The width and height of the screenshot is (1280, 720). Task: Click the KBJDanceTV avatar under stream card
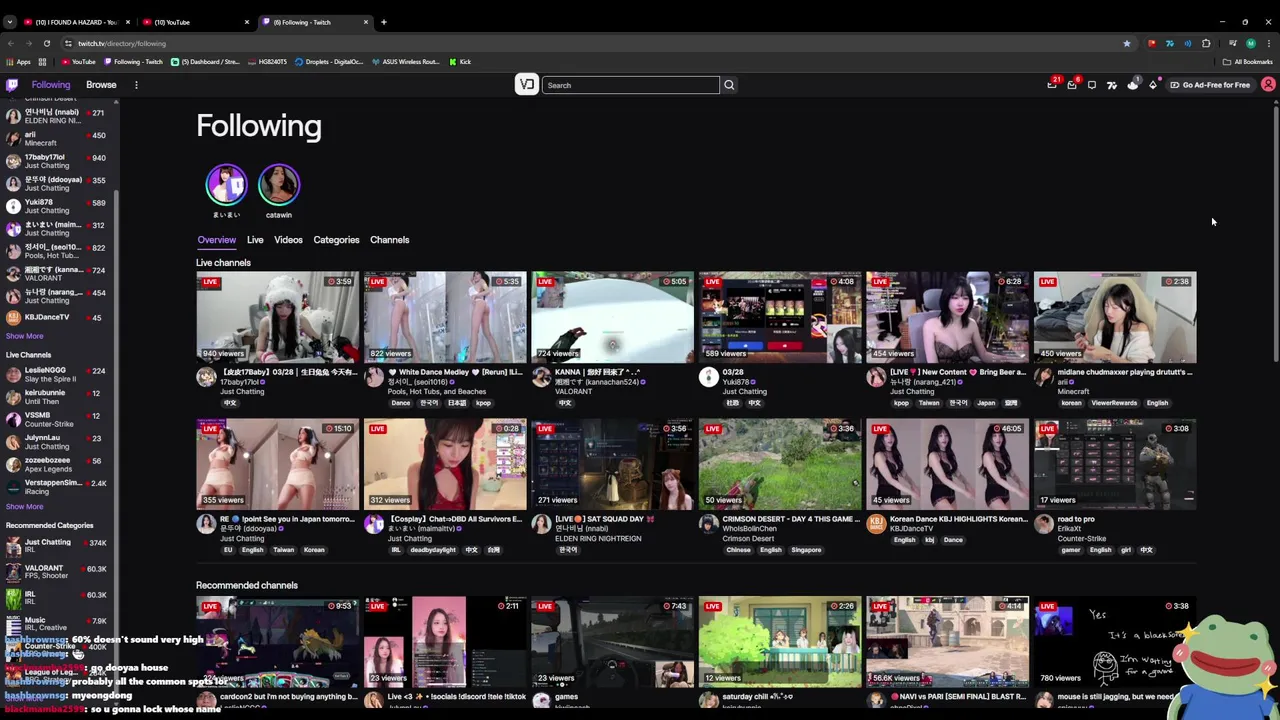pos(876,523)
